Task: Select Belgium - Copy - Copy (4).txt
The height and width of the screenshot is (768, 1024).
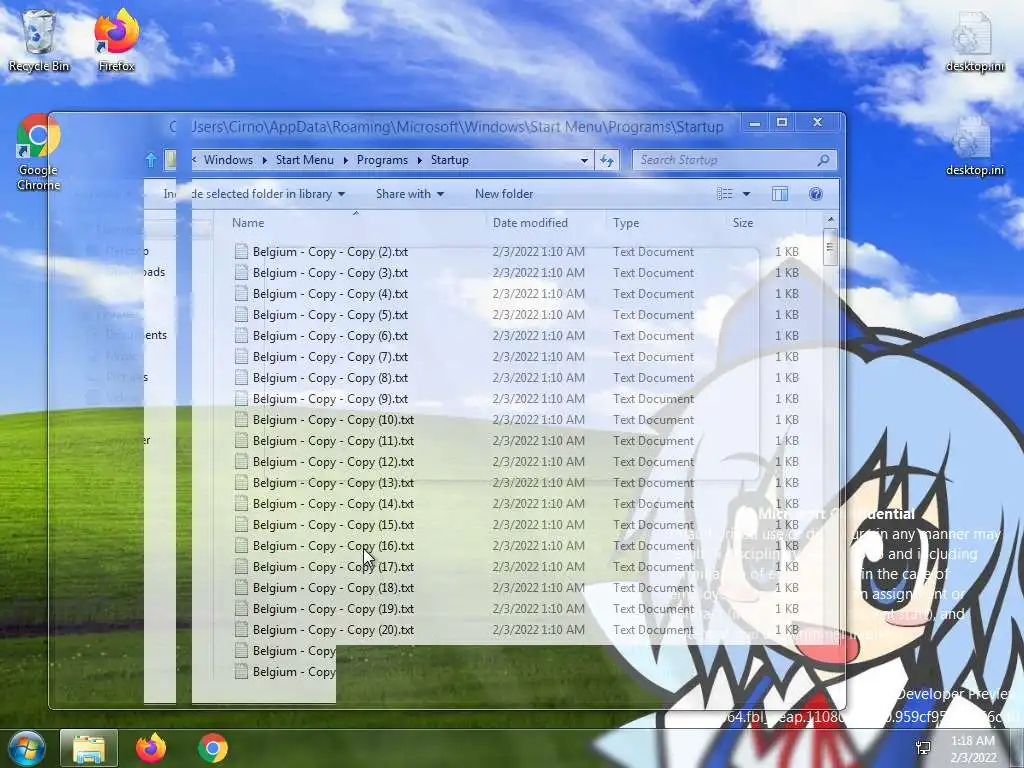Action: (330, 294)
